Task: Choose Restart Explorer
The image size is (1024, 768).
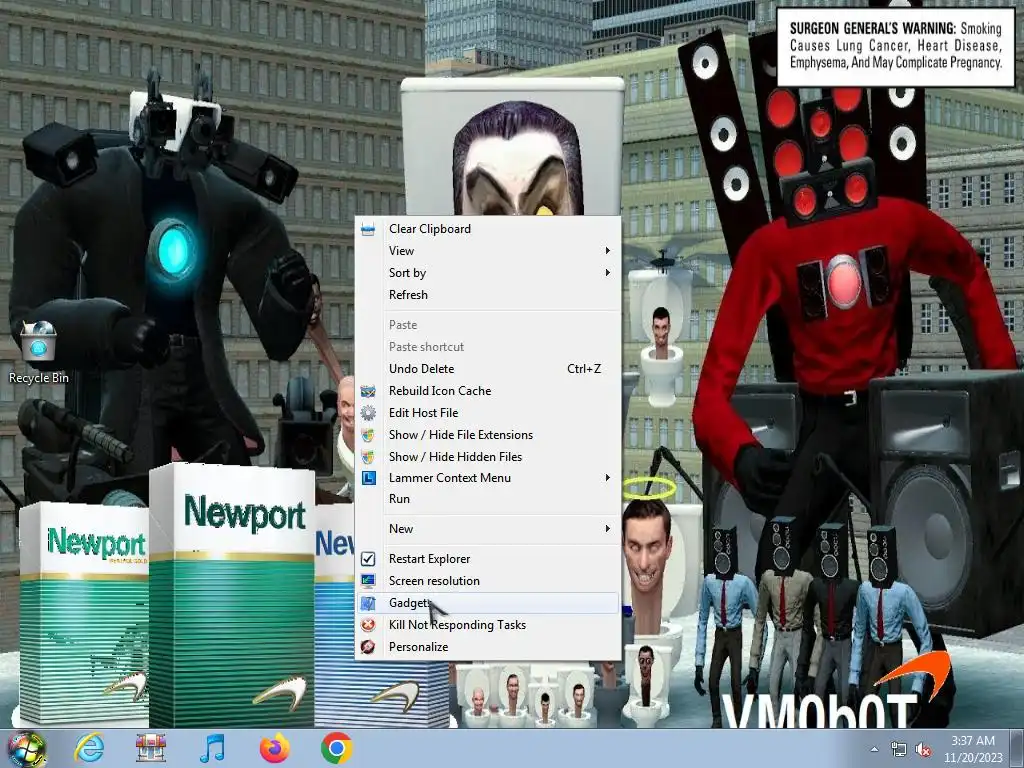Action: 488,559
